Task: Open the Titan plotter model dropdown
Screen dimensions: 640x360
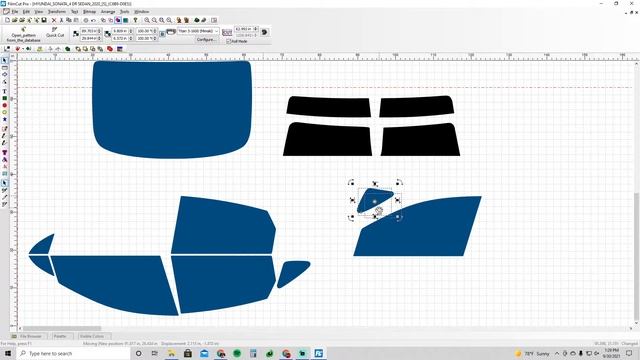Action: click(198, 31)
